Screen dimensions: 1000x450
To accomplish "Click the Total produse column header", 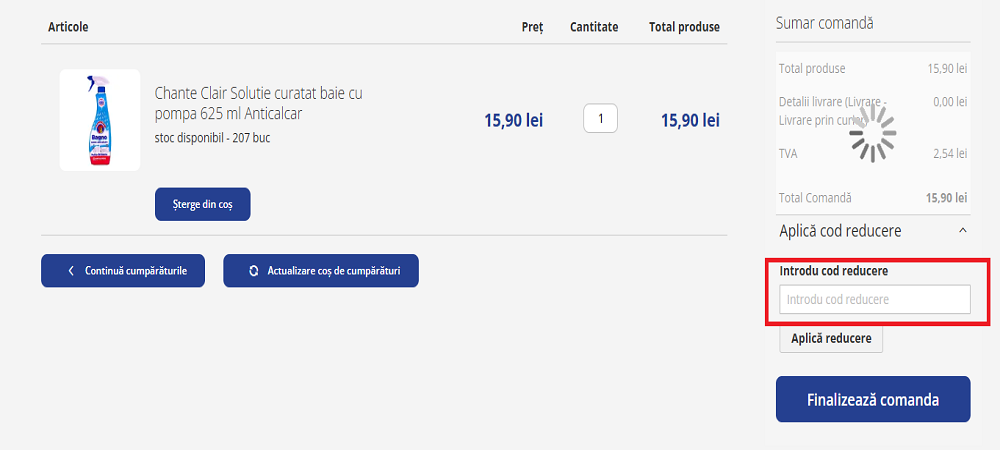I will (x=684, y=27).
